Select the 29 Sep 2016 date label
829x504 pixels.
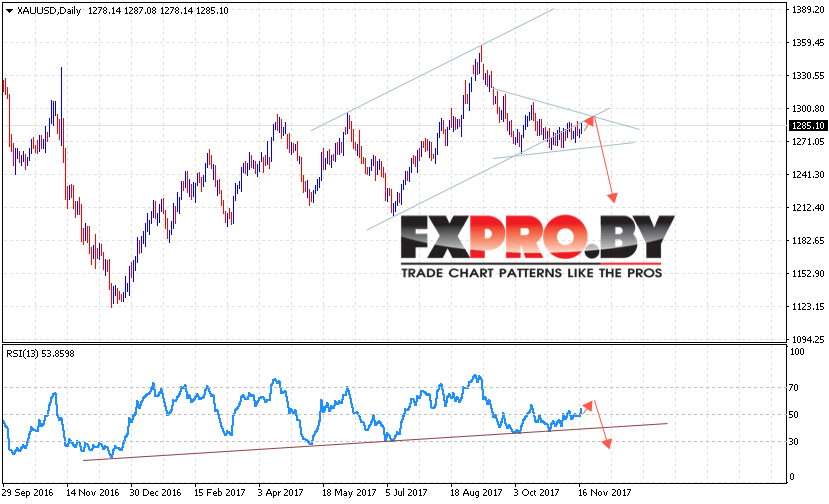pyautogui.click(x=27, y=492)
